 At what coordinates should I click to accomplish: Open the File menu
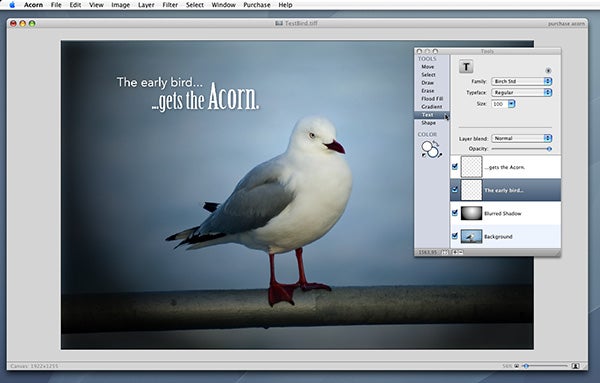[56, 5]
